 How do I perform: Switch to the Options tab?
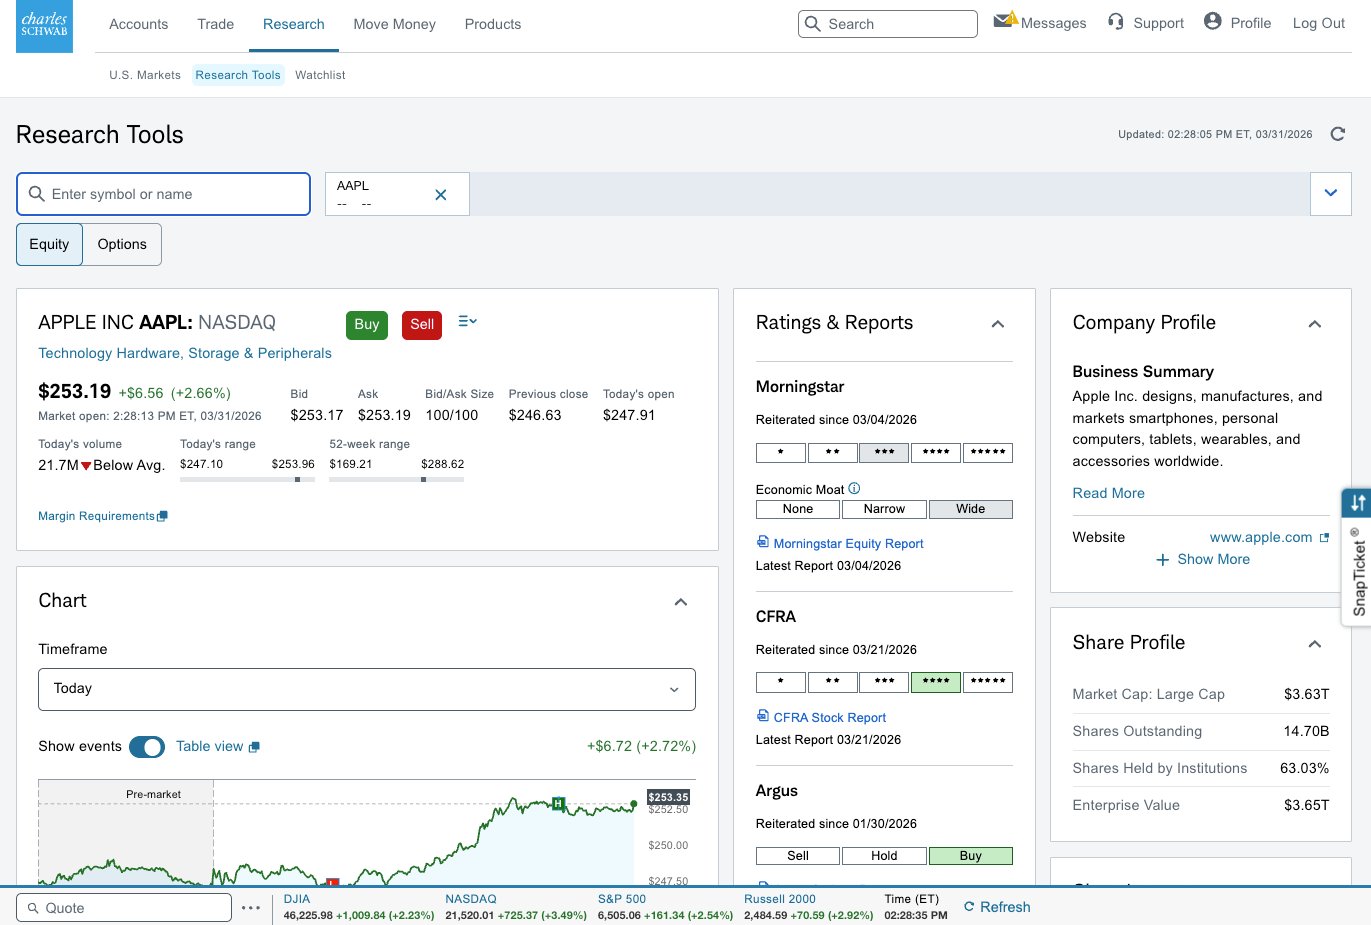[x=121, y=244]
